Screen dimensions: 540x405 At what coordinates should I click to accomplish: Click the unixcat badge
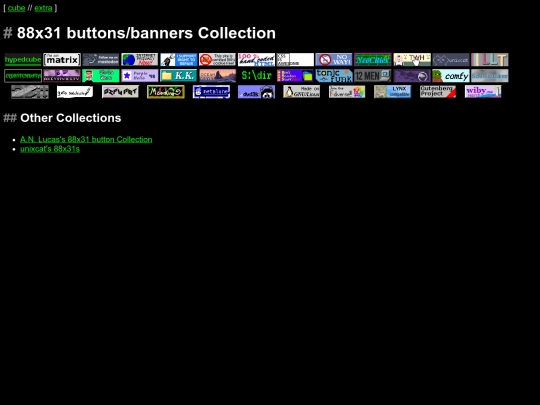pos(451,60)
